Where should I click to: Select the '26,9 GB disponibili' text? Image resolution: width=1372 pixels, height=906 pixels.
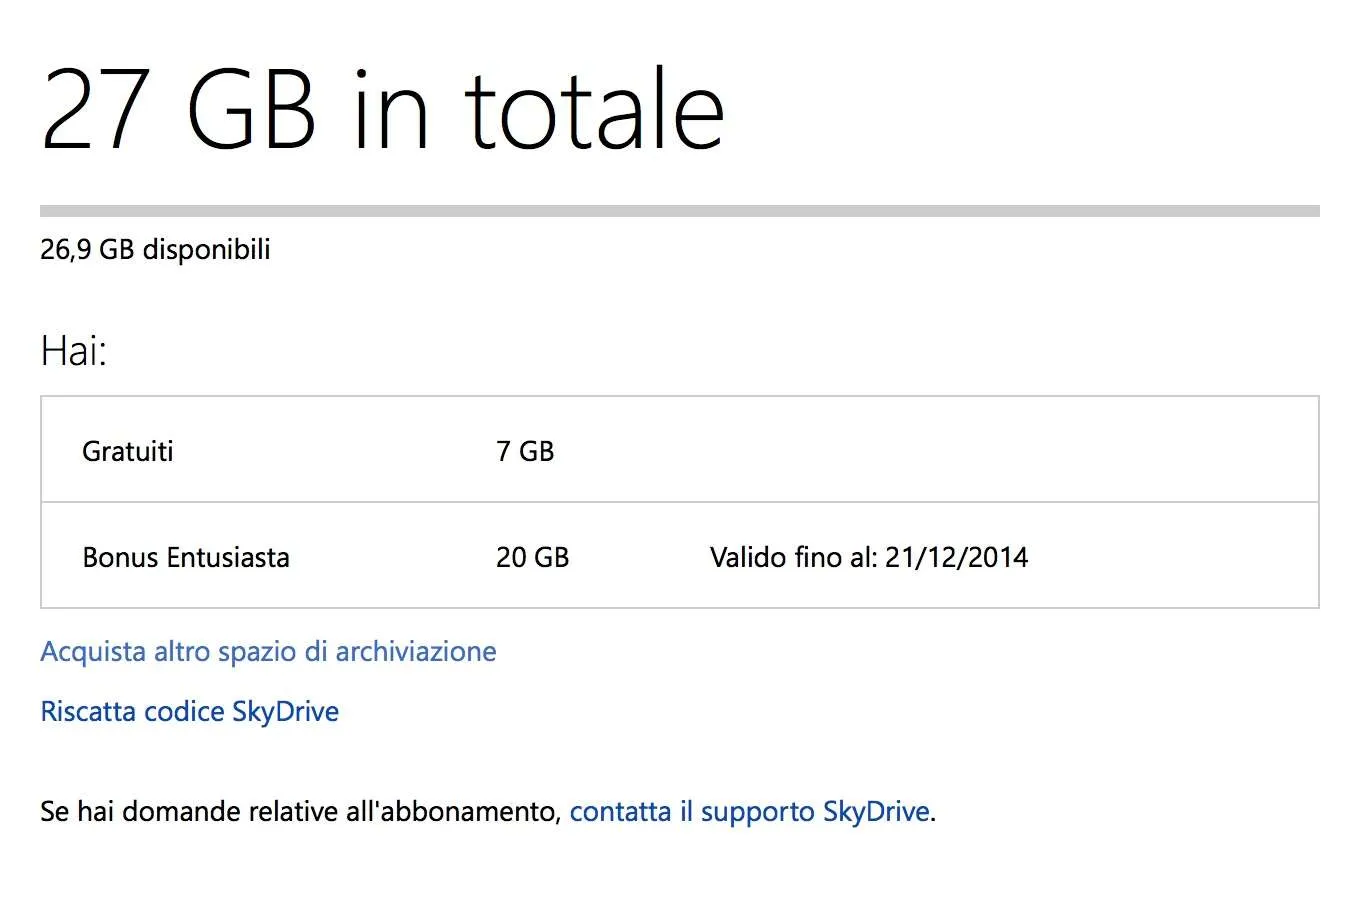[x=155, y=250]
